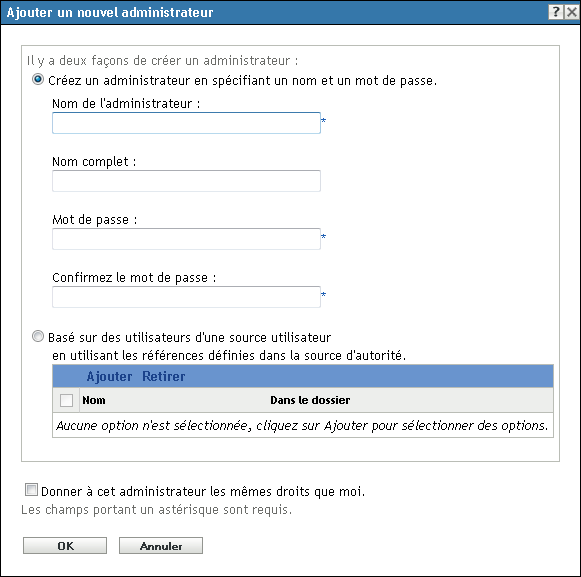Click the Dans le dossier column header

310,400
